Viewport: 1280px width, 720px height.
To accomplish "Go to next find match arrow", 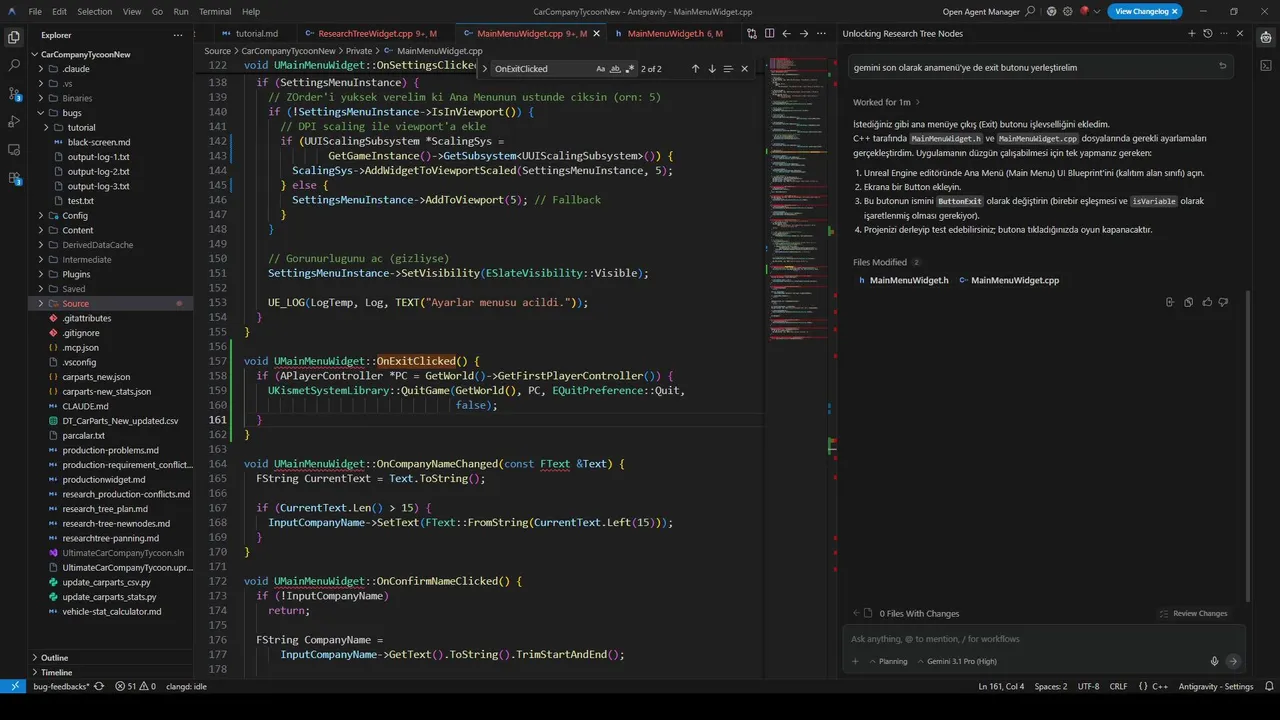I will point(712,69).
